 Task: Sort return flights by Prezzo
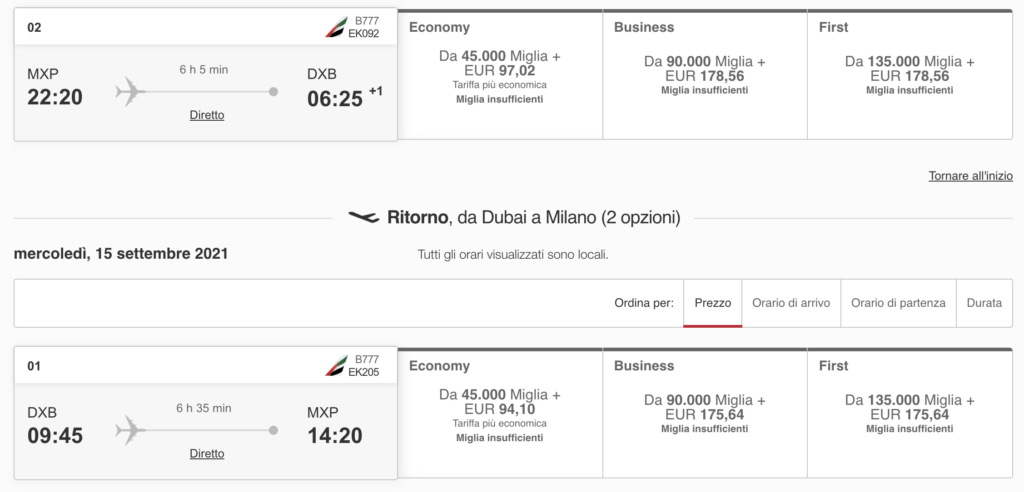point(712,303)
